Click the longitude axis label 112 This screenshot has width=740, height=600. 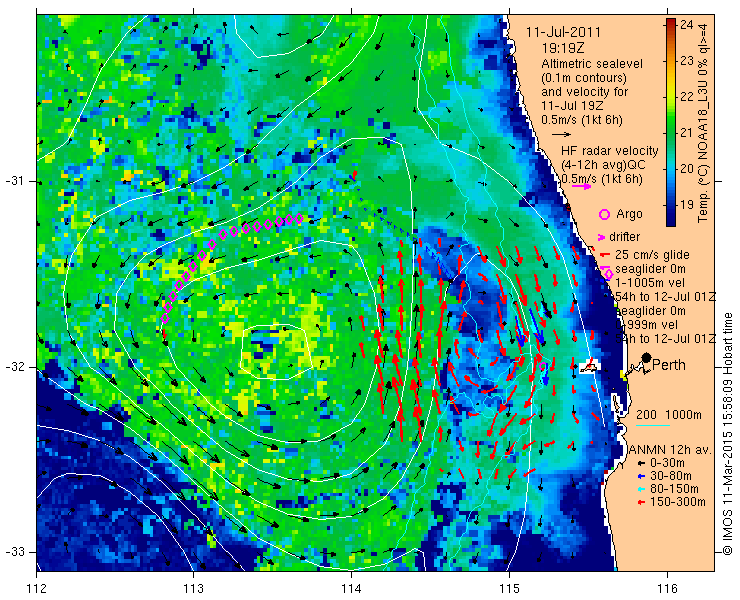click(36, 589)
